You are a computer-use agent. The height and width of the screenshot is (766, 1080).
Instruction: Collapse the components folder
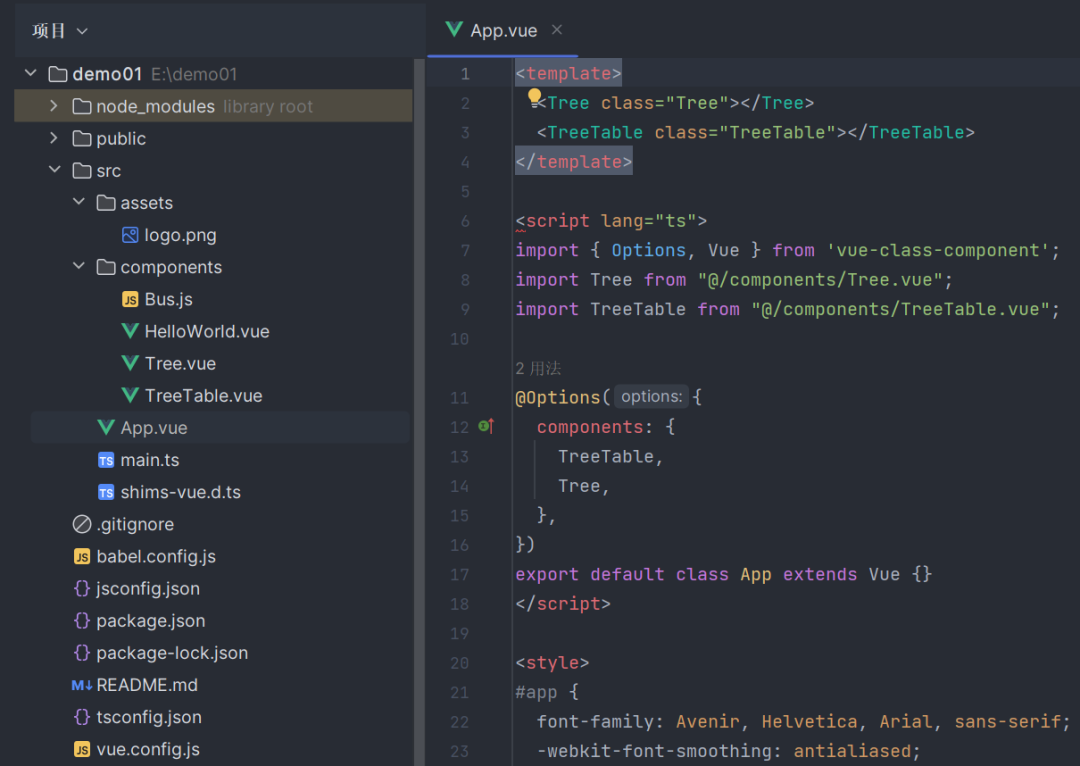(x=79, y=267)
